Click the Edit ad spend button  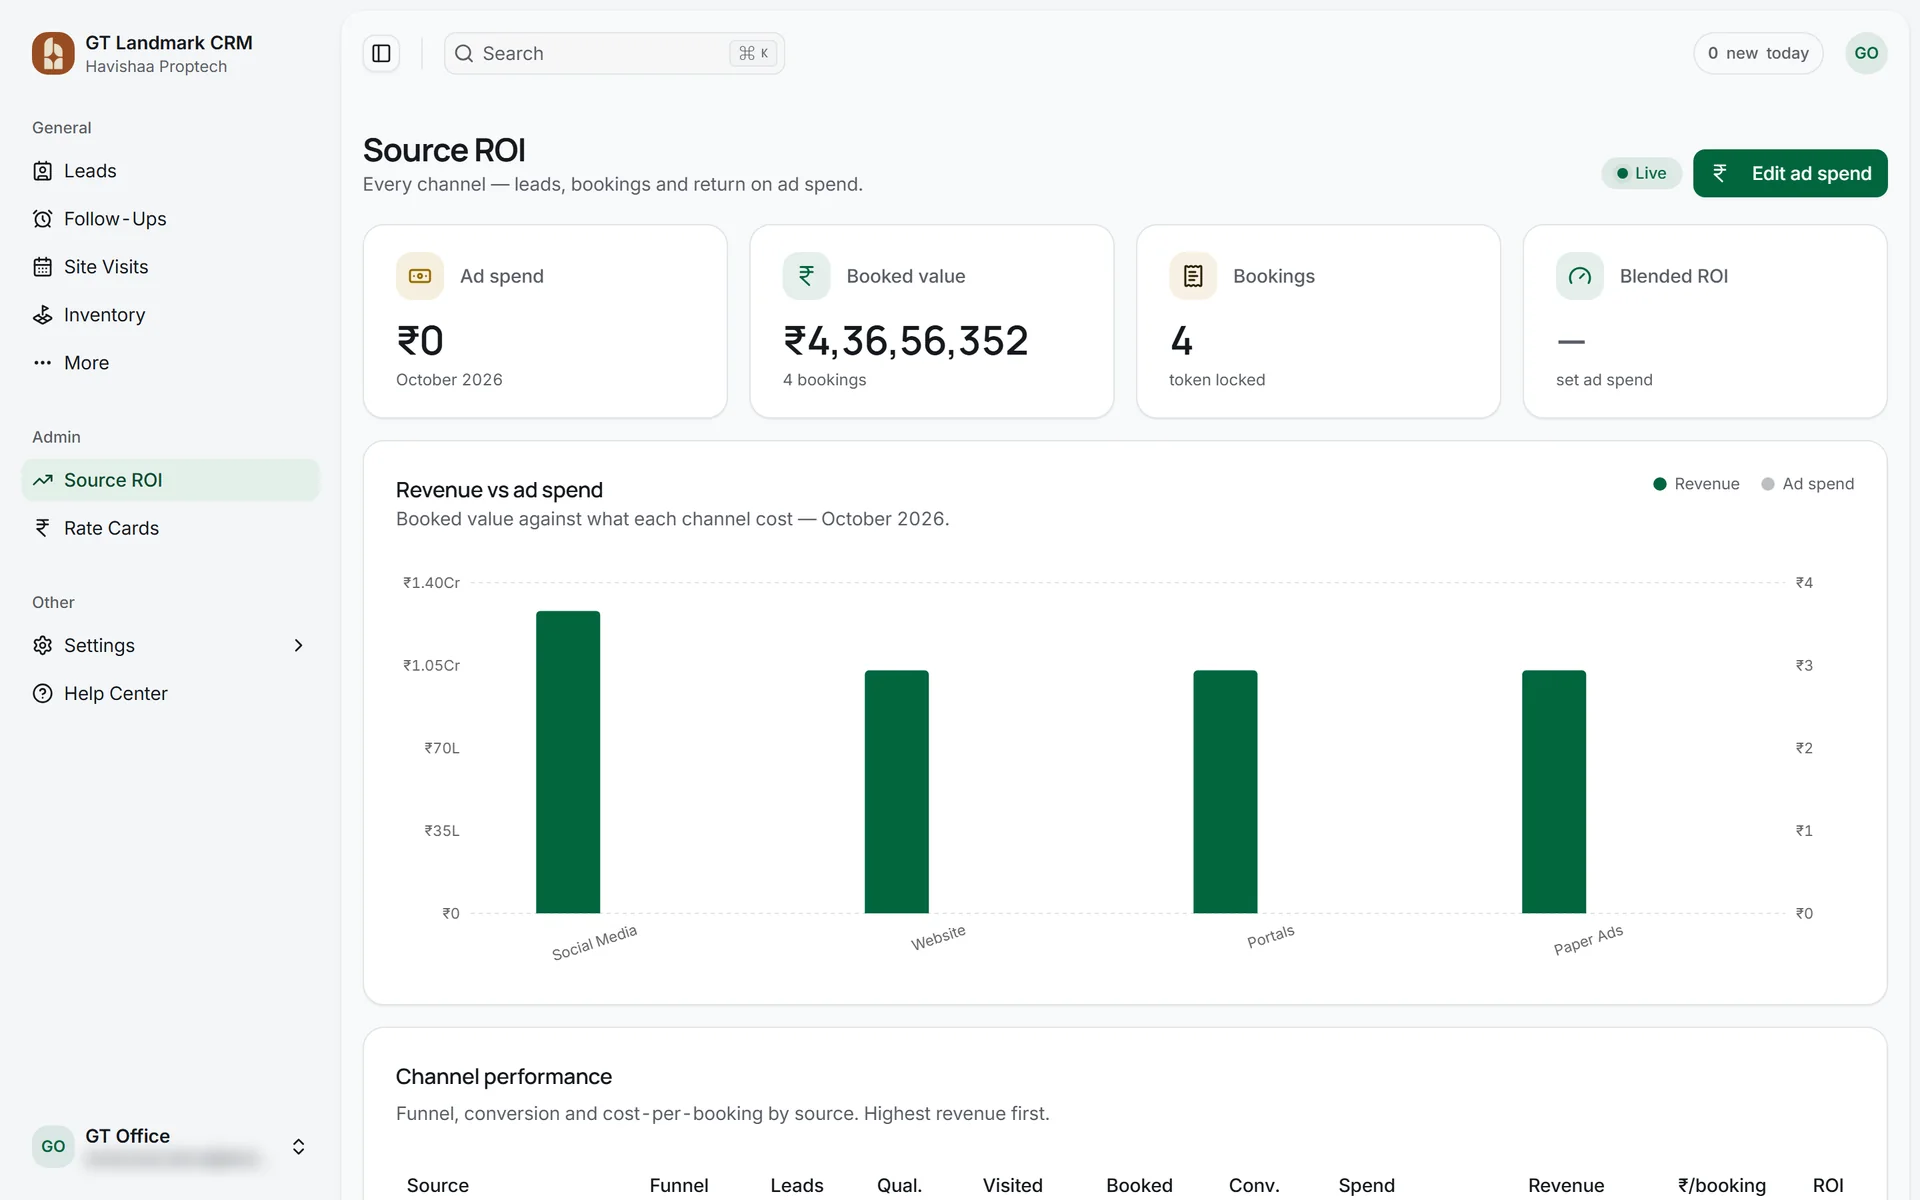tap(1790, 173)
